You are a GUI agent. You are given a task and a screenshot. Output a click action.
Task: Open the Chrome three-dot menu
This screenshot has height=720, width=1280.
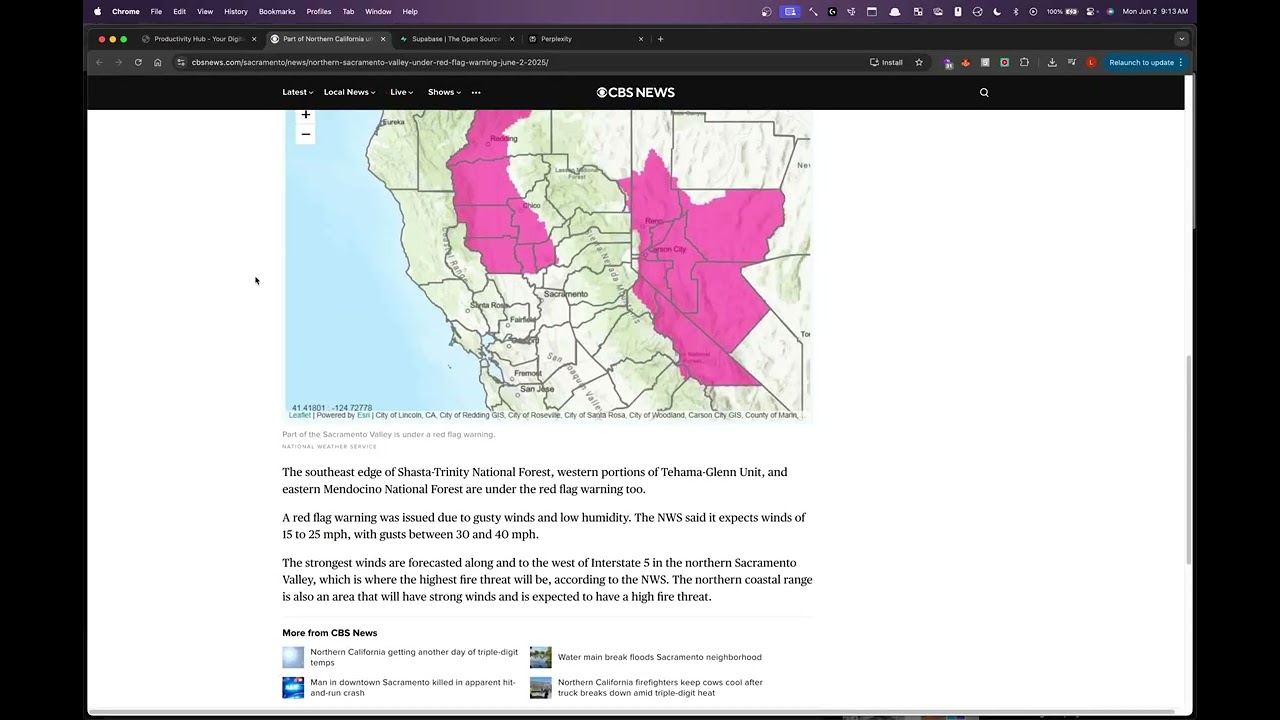pyautogui.click(x=1181, y=62)
